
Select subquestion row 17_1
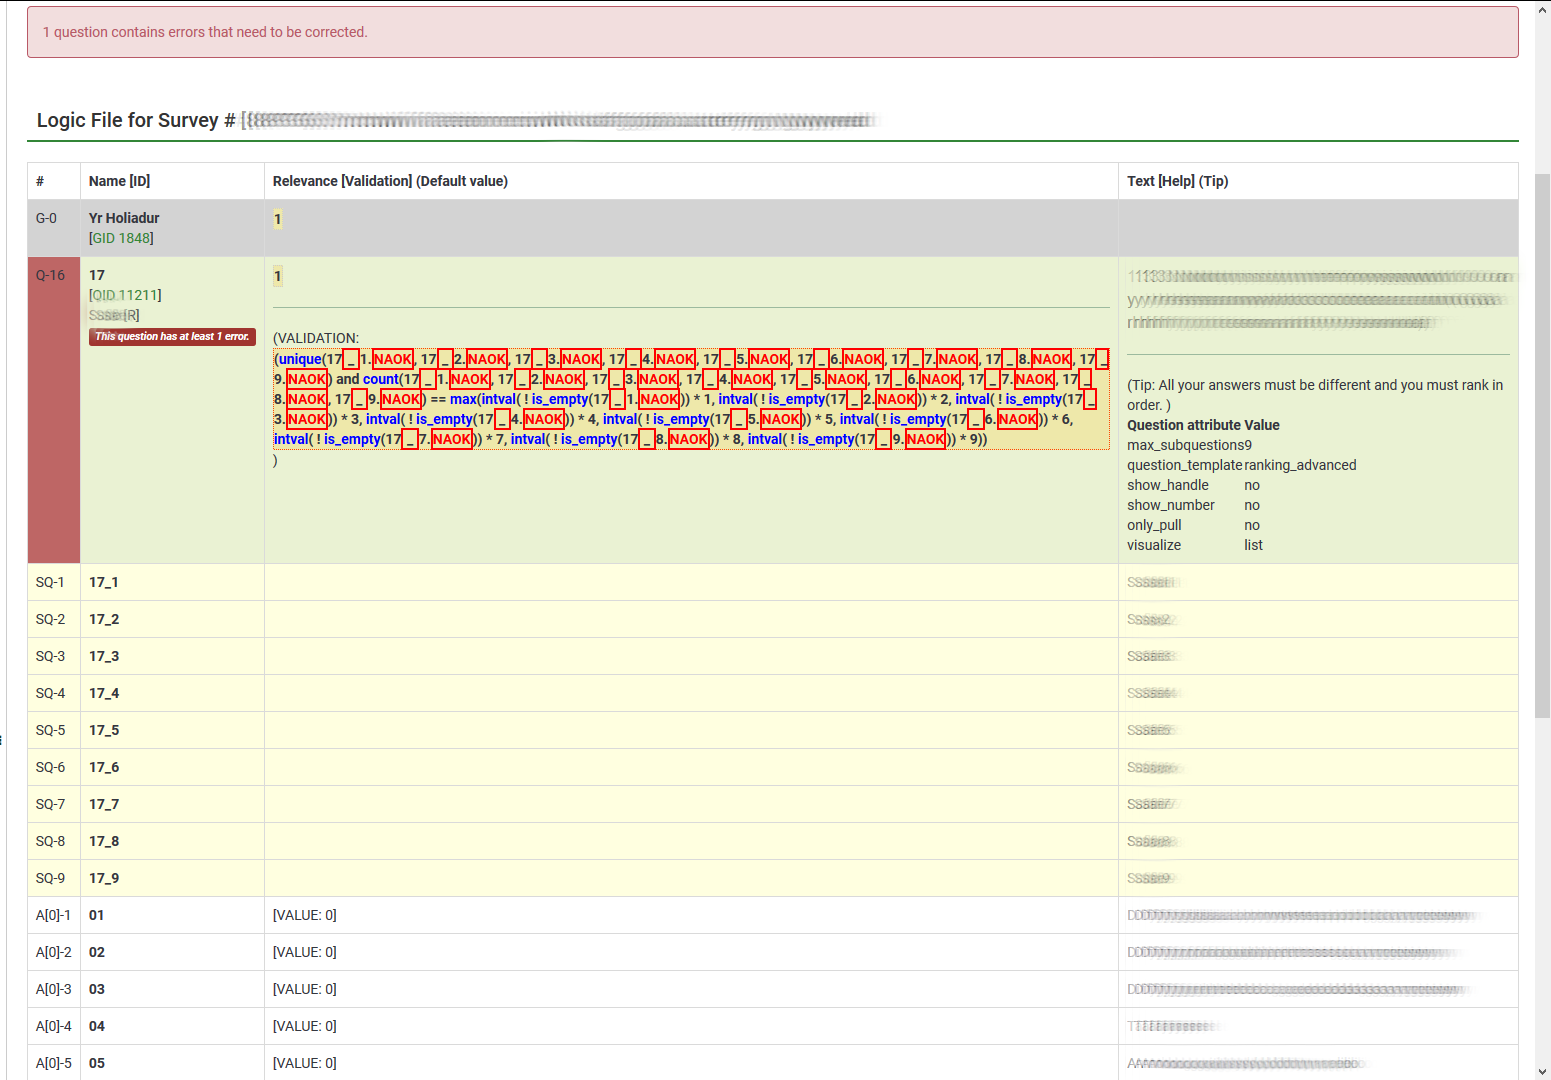click(104, 582)
